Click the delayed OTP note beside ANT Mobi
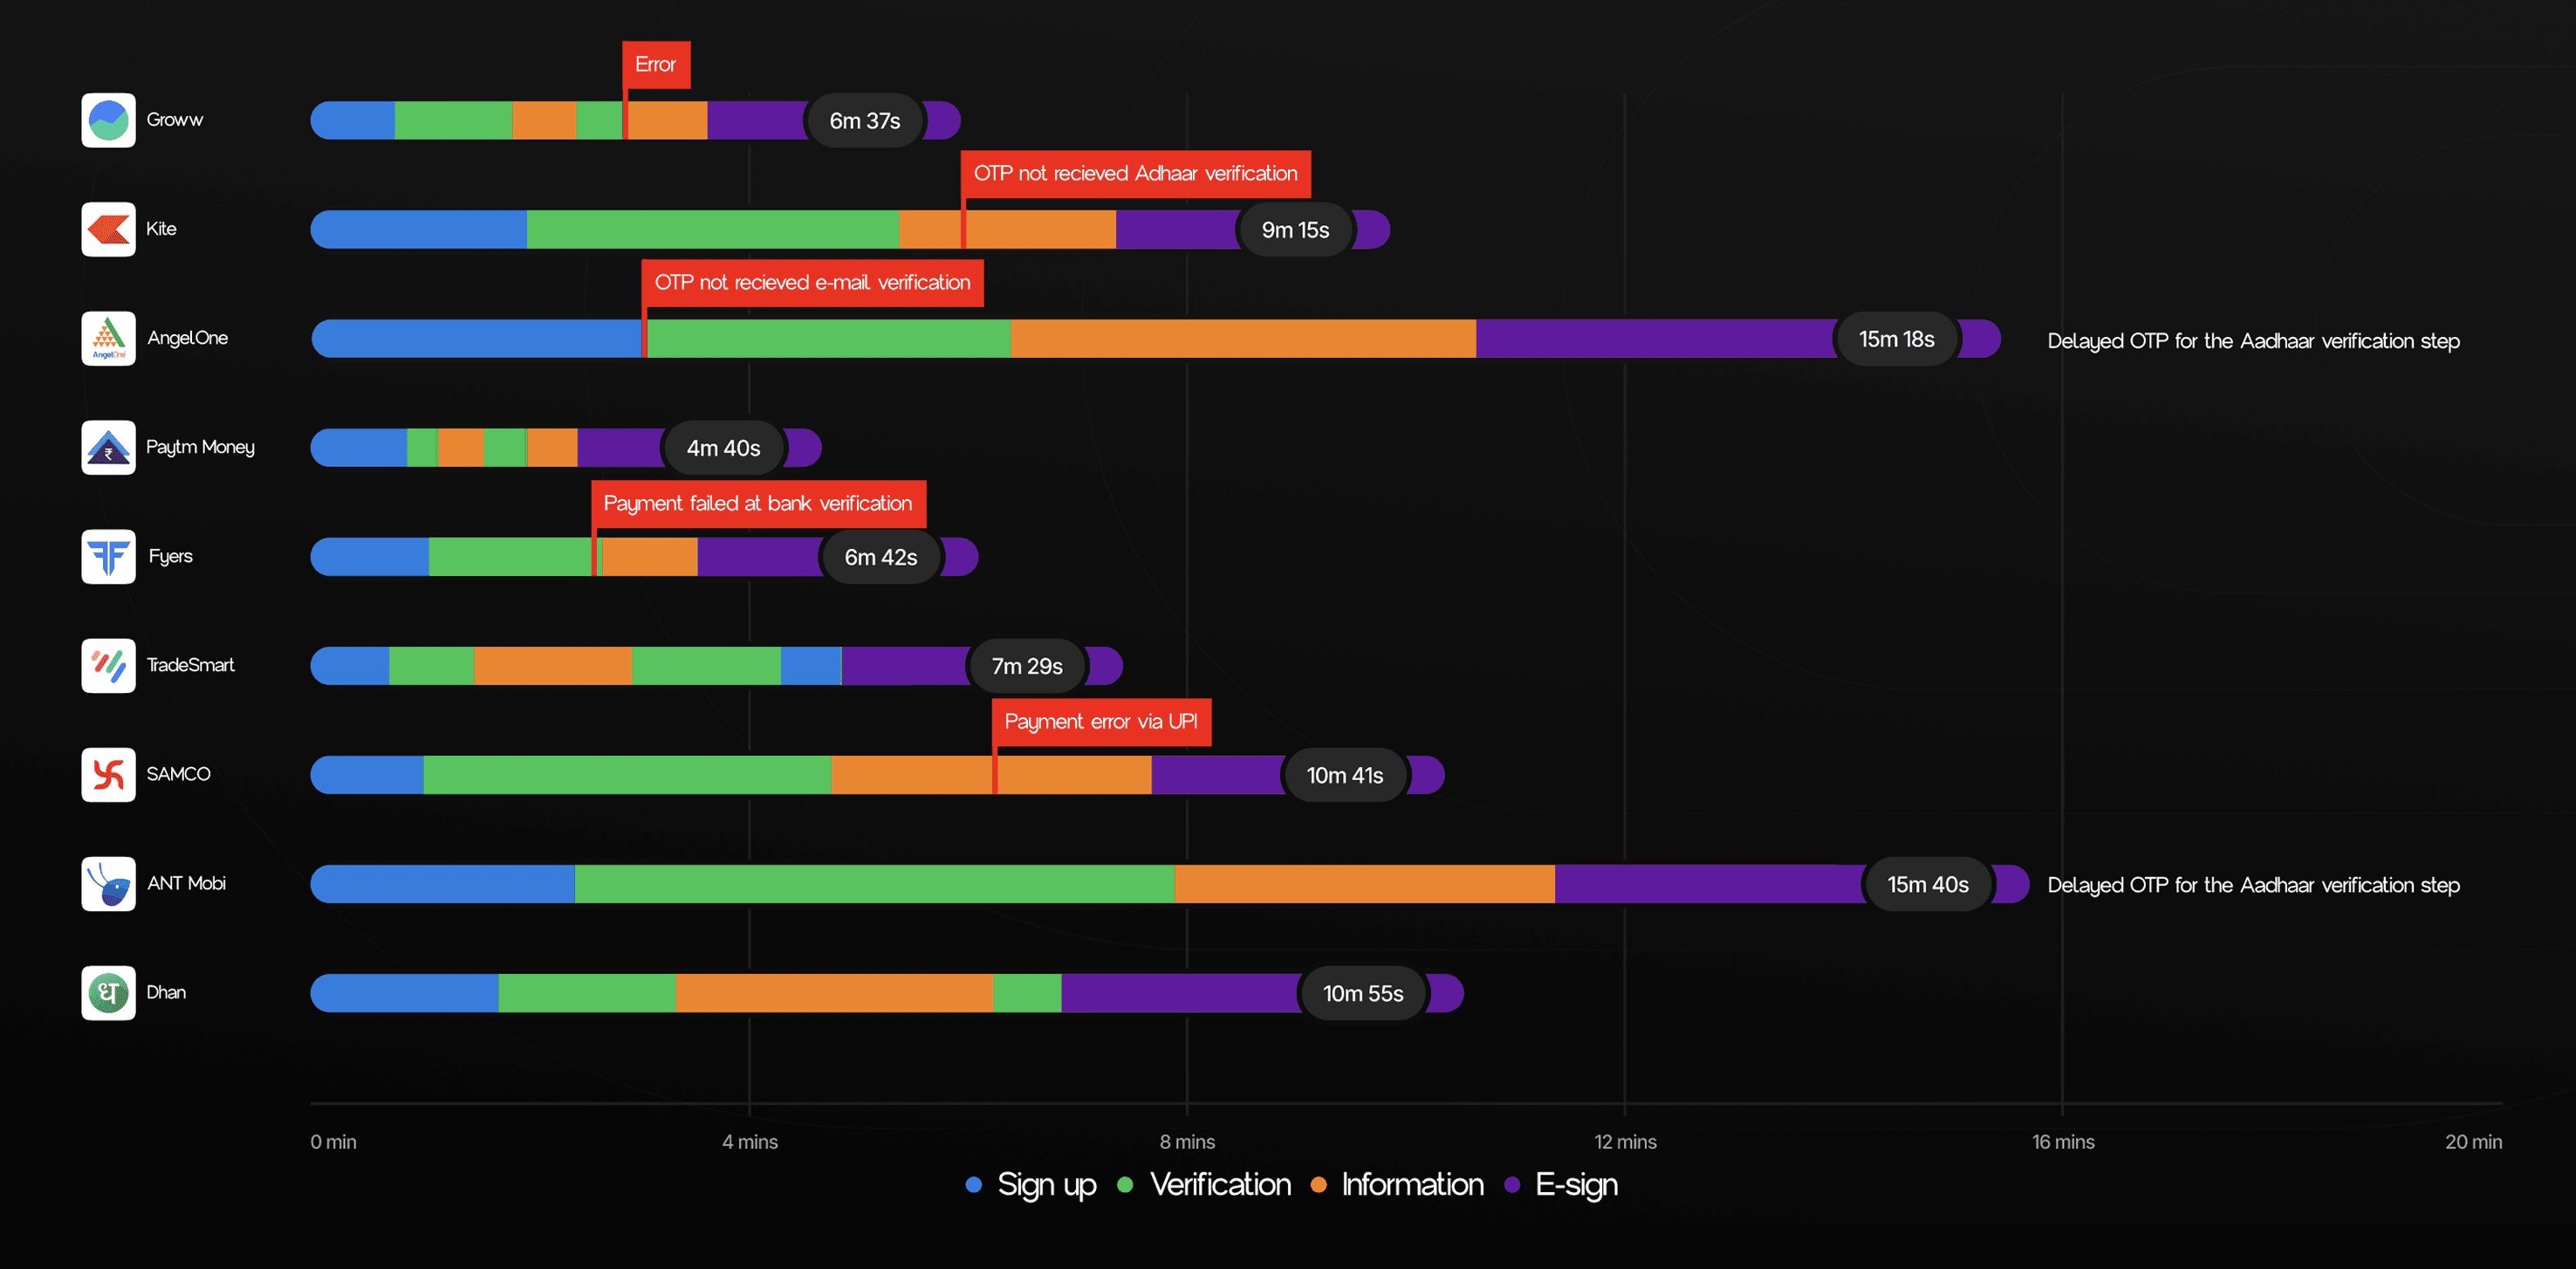 click(x=2253, y=885)
